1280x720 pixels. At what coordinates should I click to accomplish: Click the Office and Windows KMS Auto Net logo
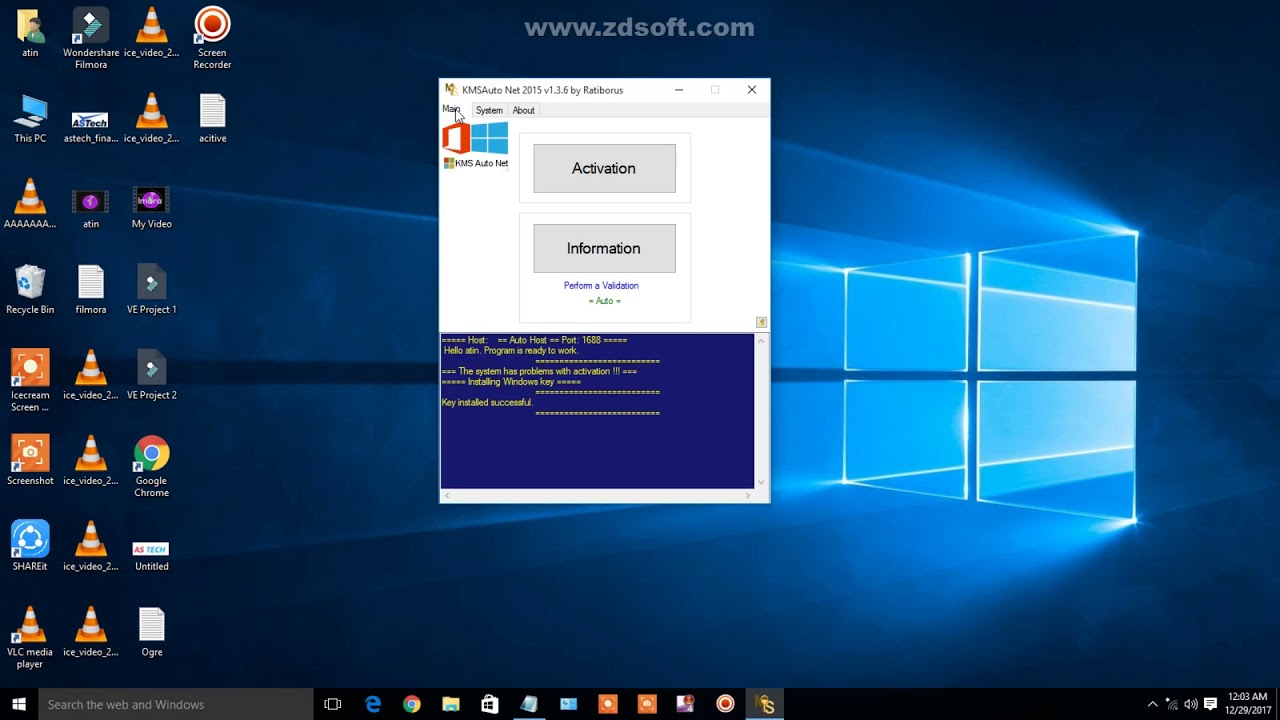point(476,146)
